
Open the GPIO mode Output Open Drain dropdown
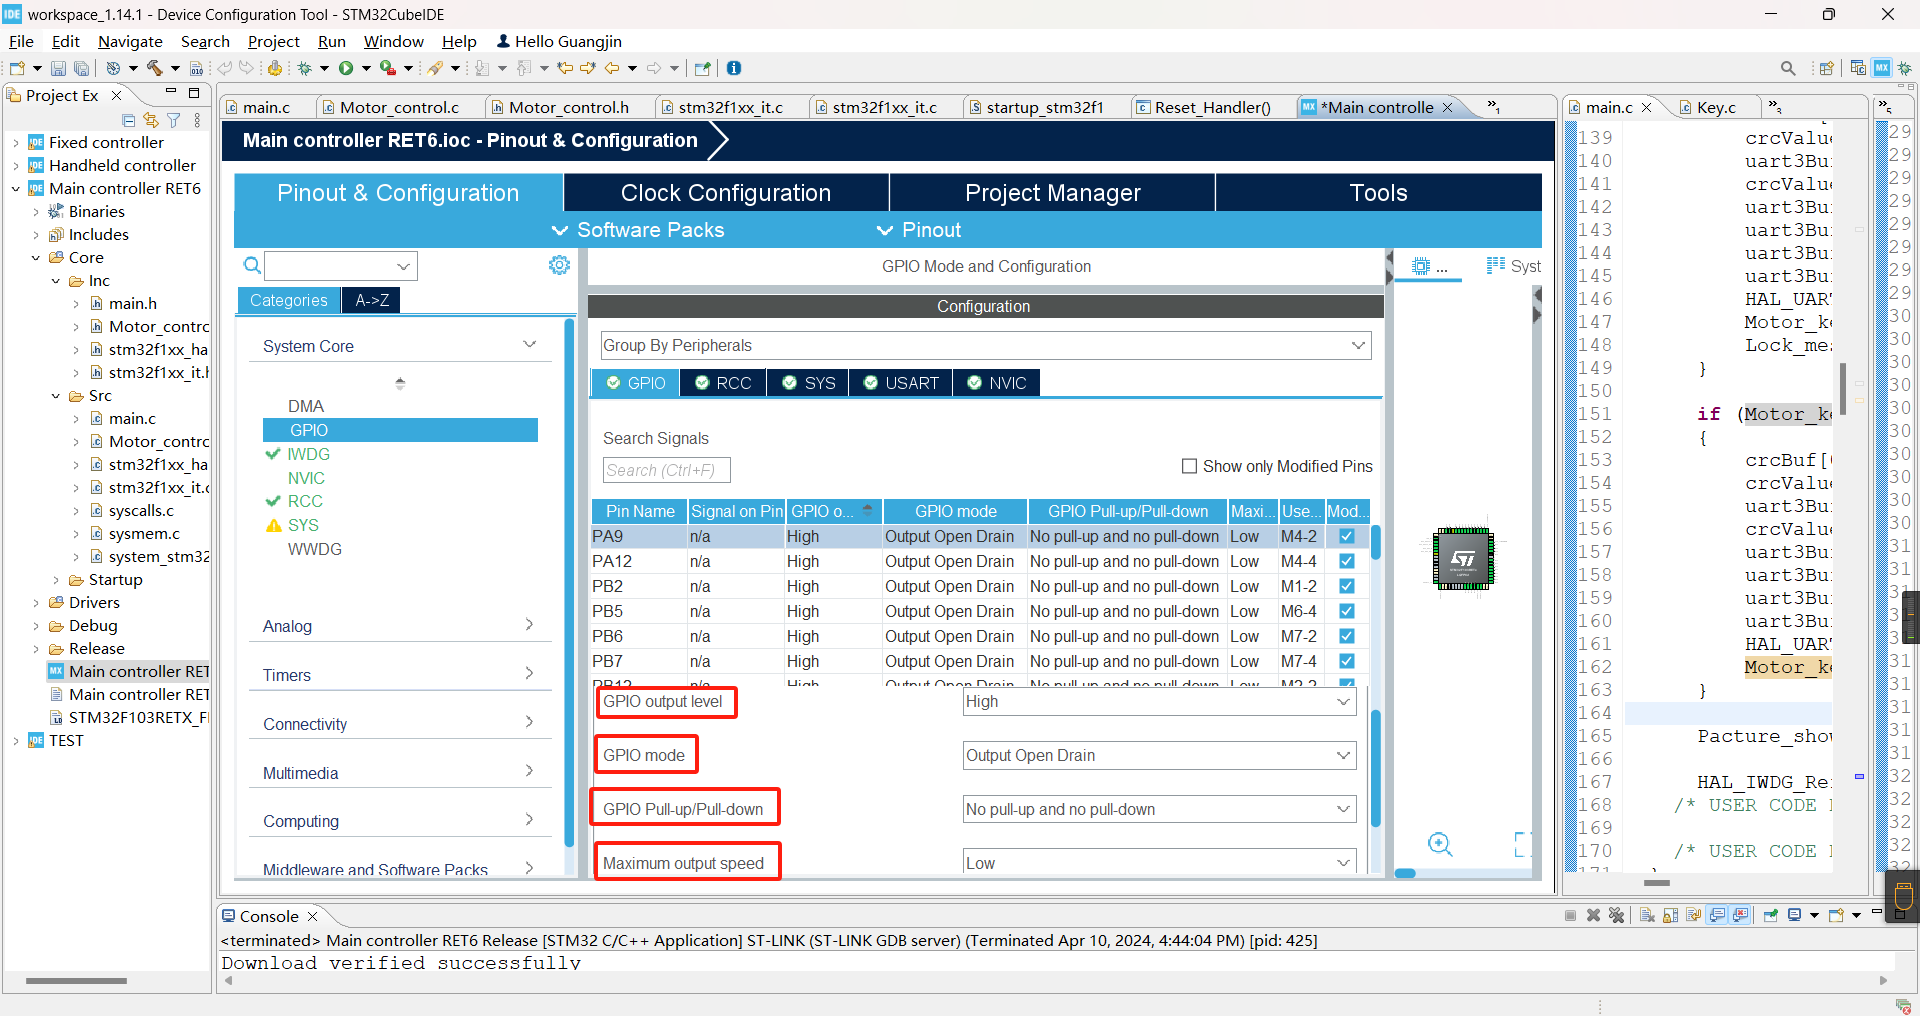(x=1159, y=756)
